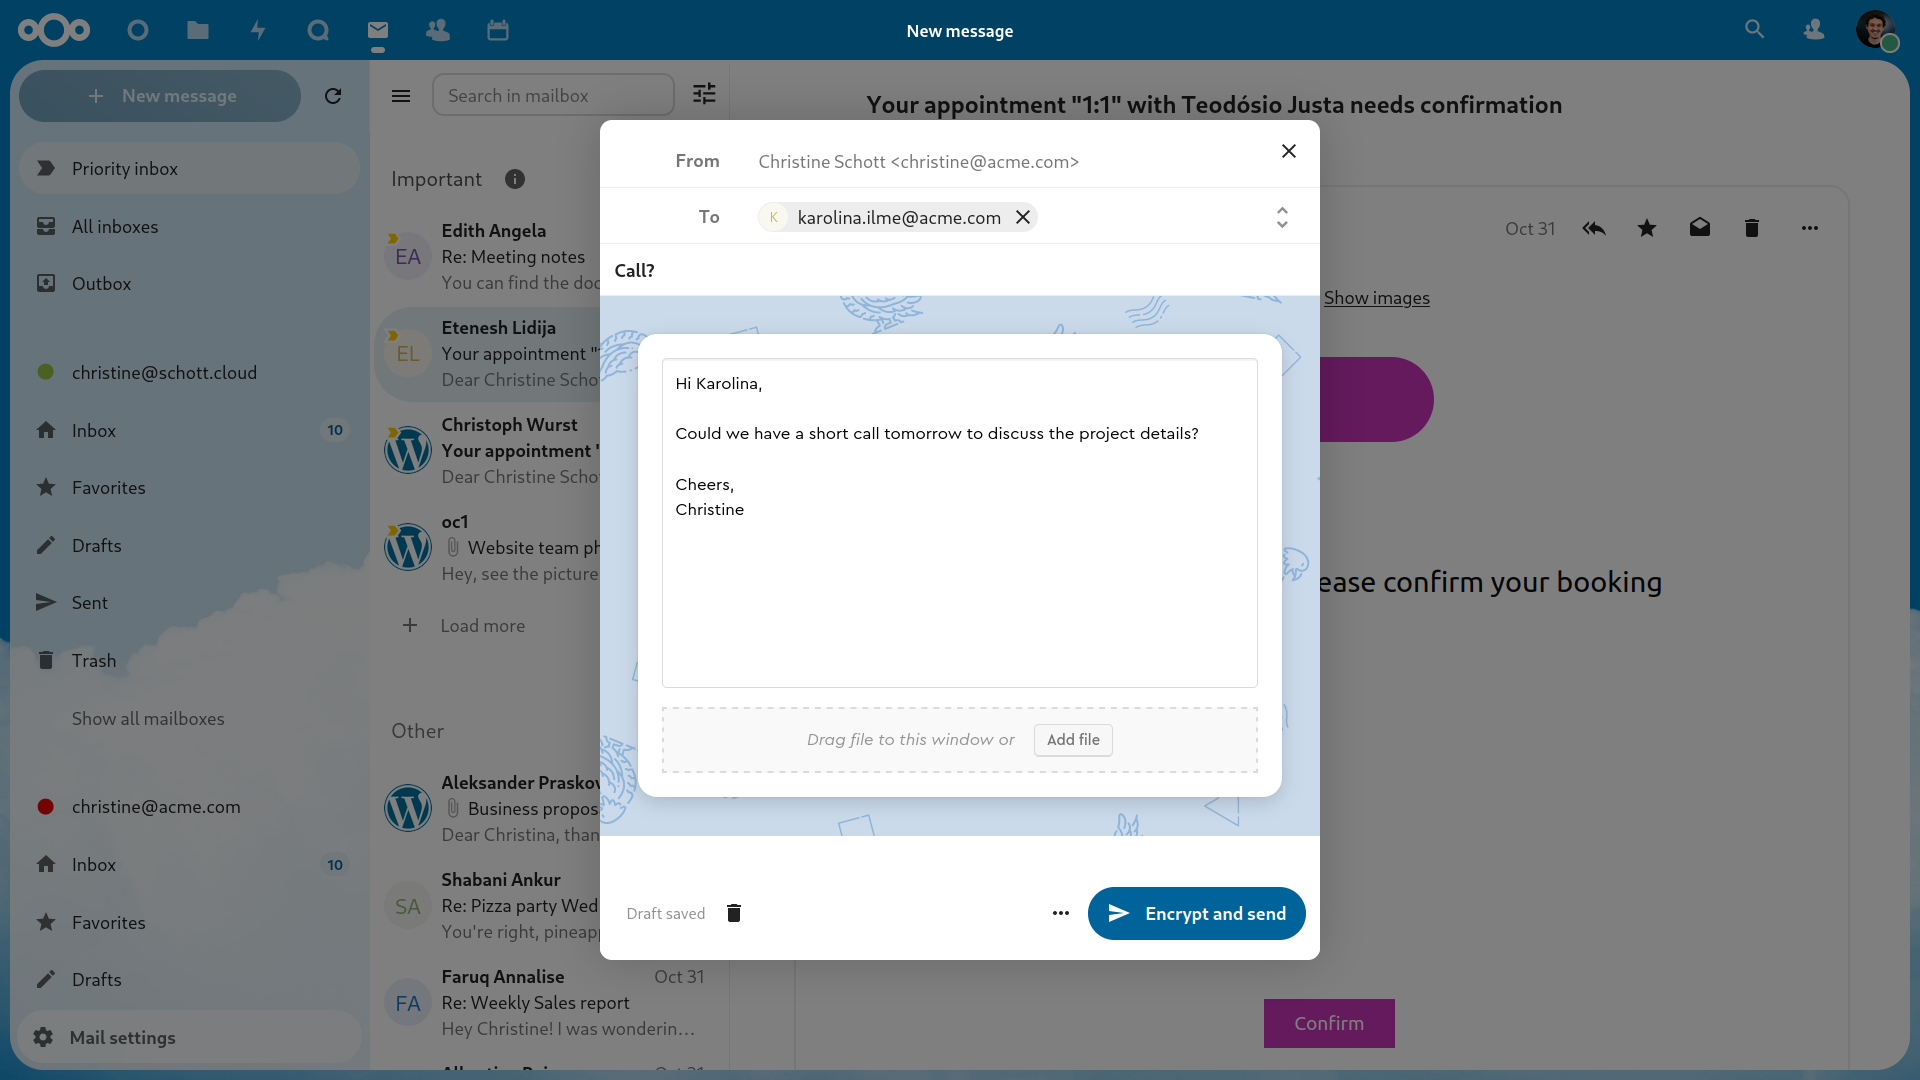Open global search from the top bar
The image size is (1920, 1080).
pyautogui.click(x=1755, y=30)
